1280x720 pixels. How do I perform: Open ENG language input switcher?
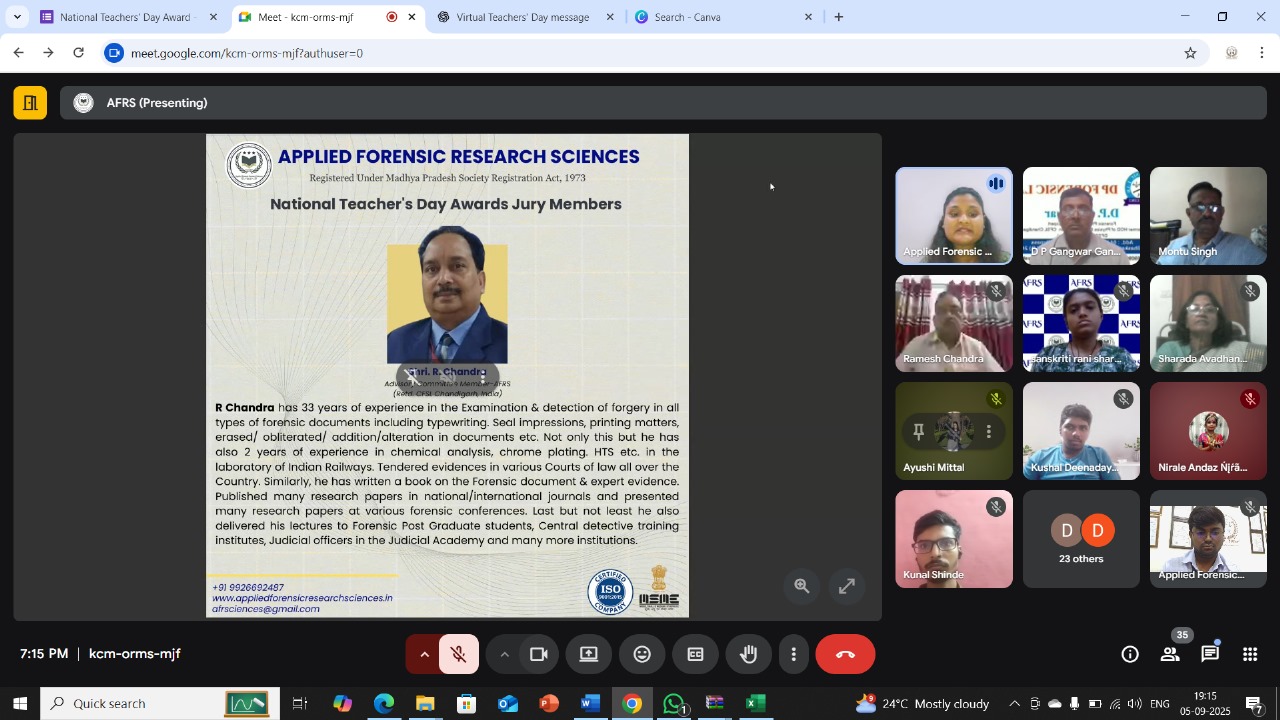click(1159, 704)
